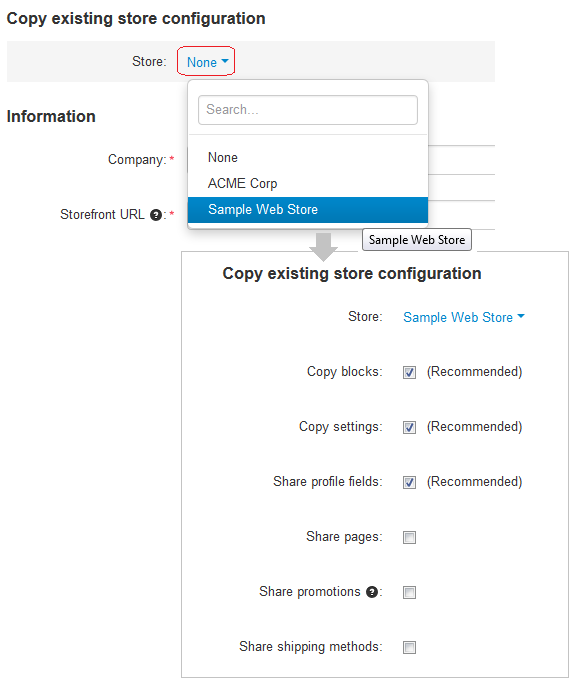This screenshot has width=579, height=689.
Task: Click the Share pages label
Action: coord(344,537)
